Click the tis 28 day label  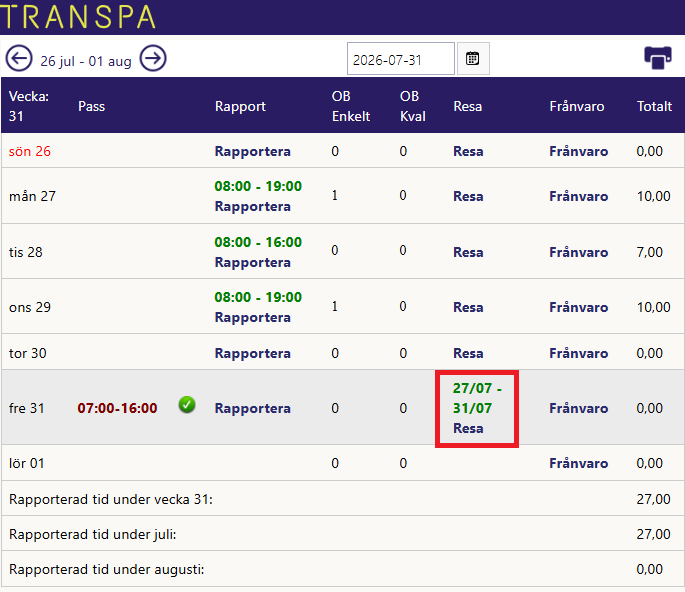(26, 252)
